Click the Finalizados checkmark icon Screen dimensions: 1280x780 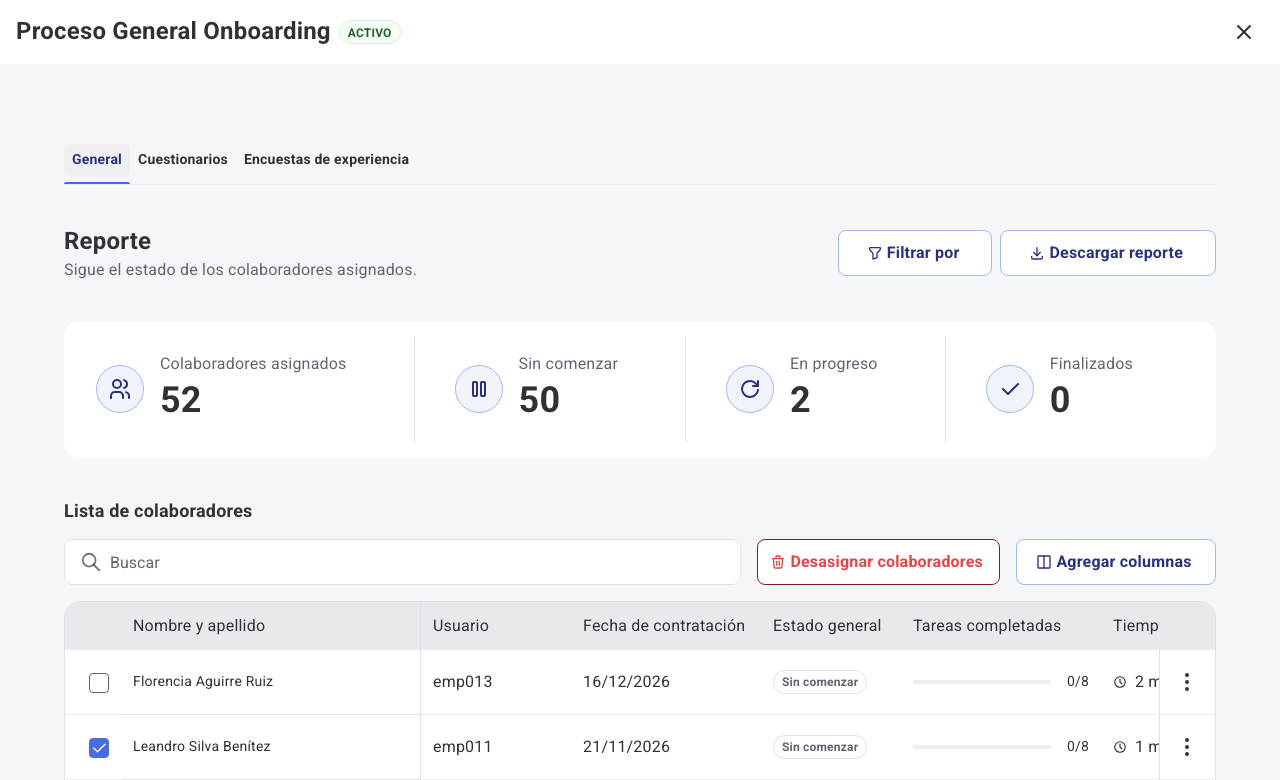(x=1010, y=389)
